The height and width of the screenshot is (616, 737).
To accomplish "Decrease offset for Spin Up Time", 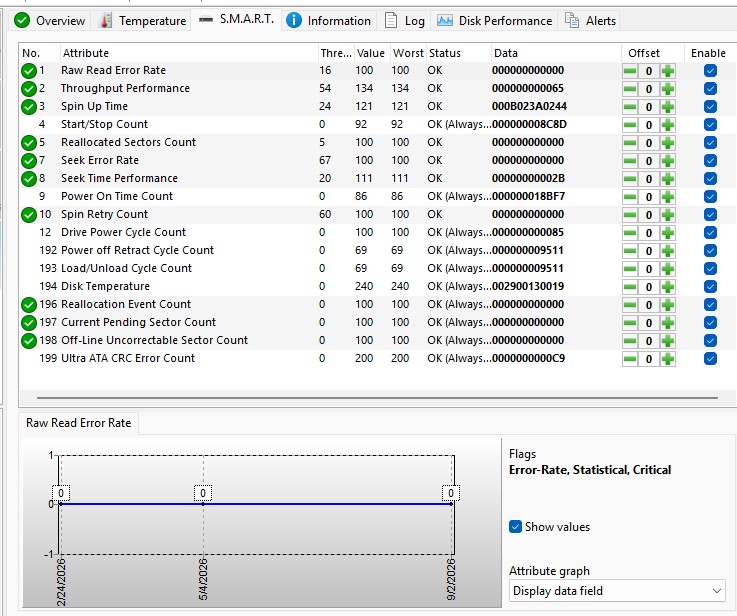I will [x=630, y=107].
